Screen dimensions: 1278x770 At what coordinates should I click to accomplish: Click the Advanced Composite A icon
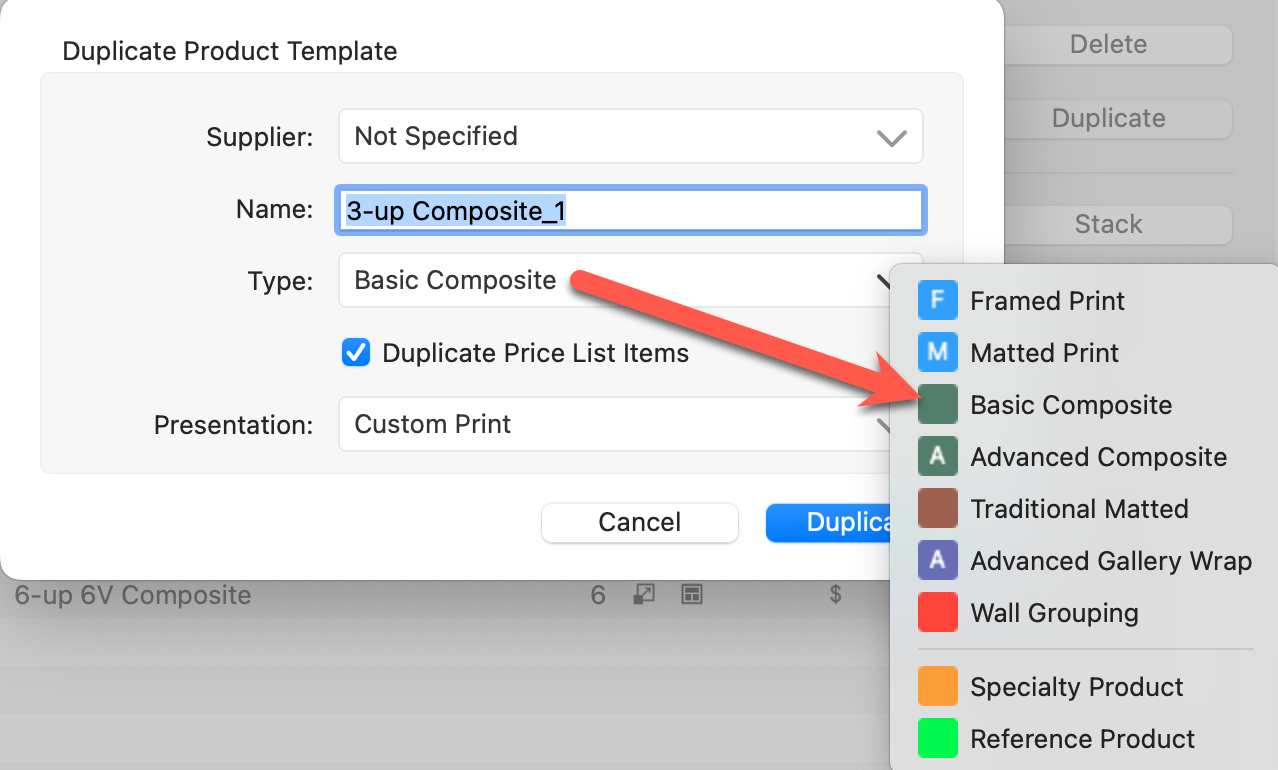point(937,457)
